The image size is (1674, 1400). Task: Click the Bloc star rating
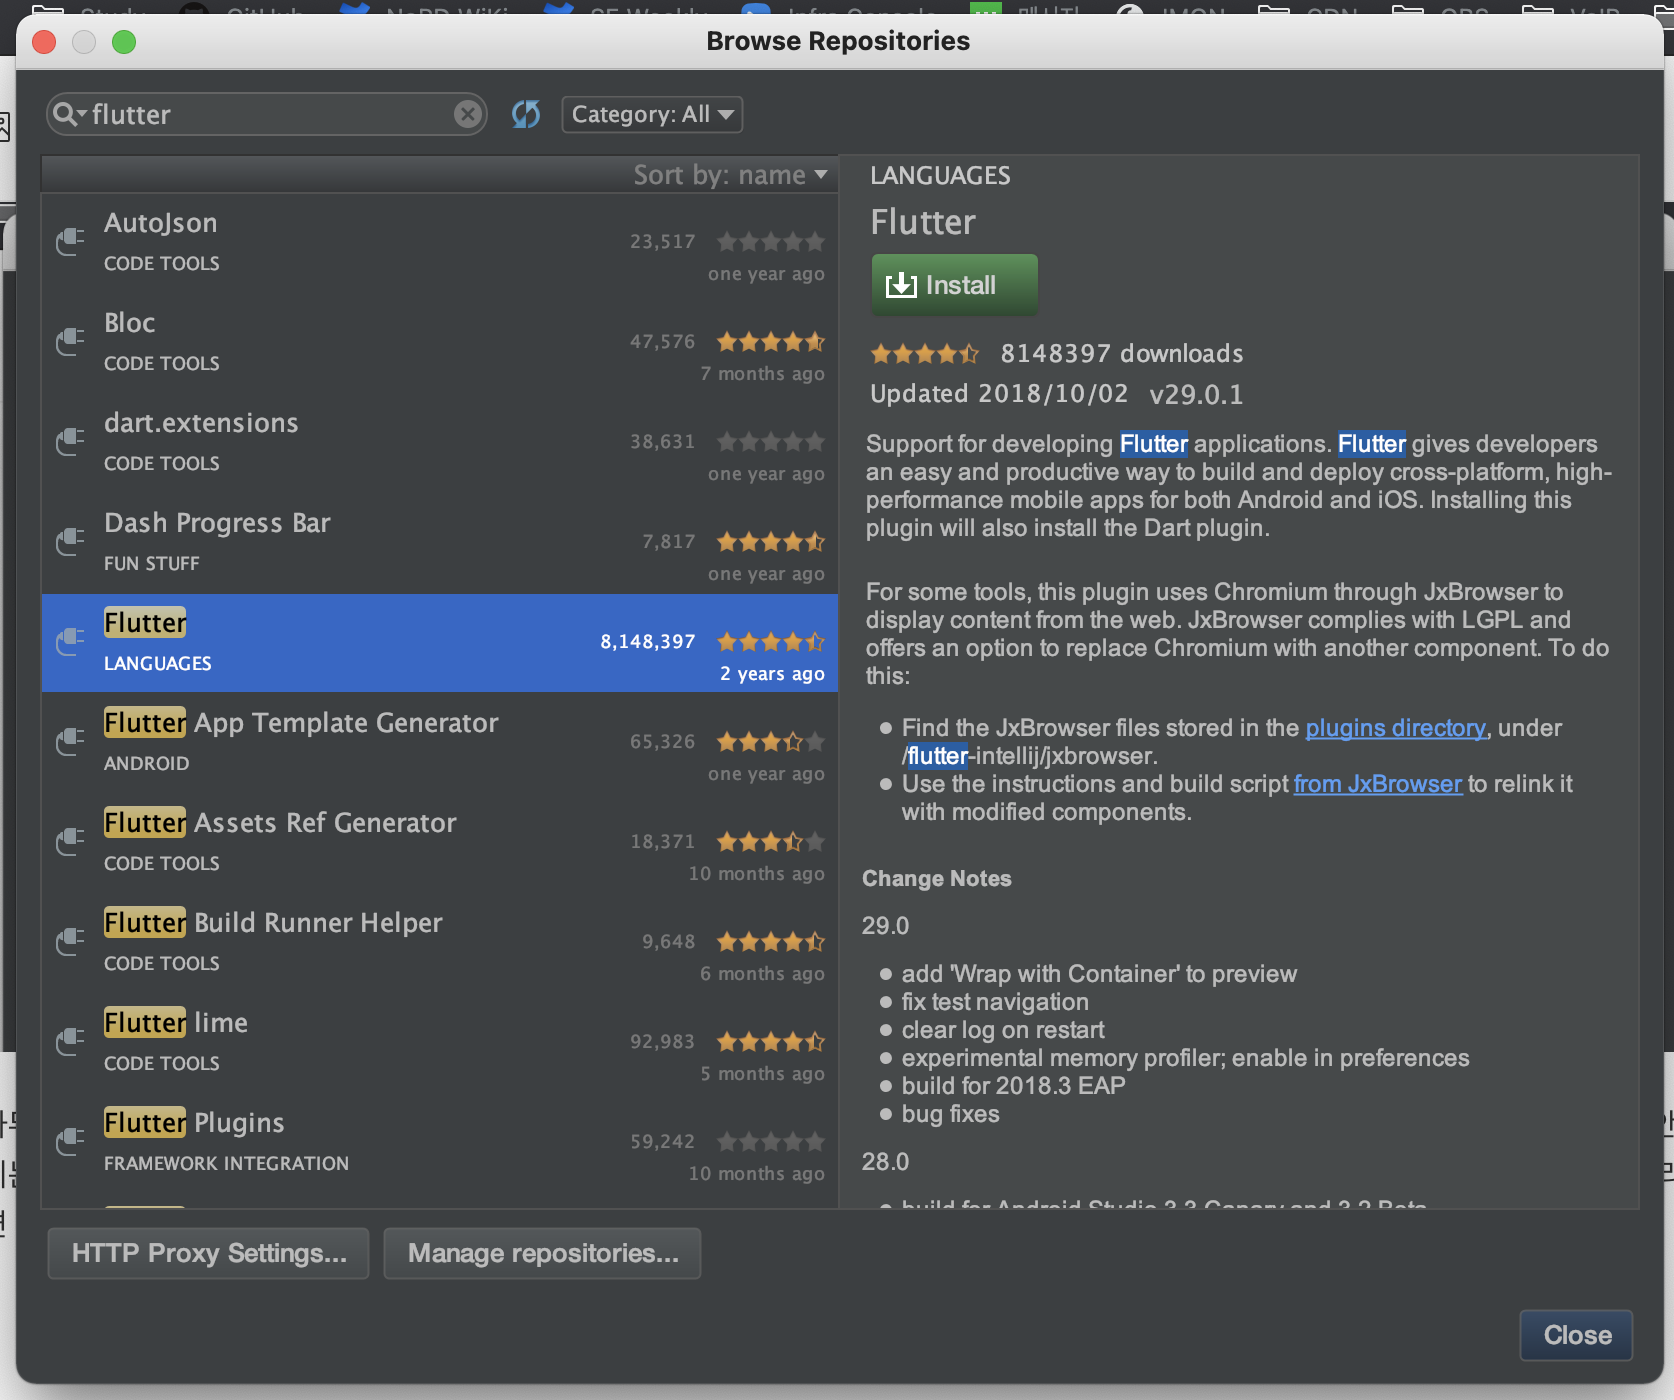(771, 342)
